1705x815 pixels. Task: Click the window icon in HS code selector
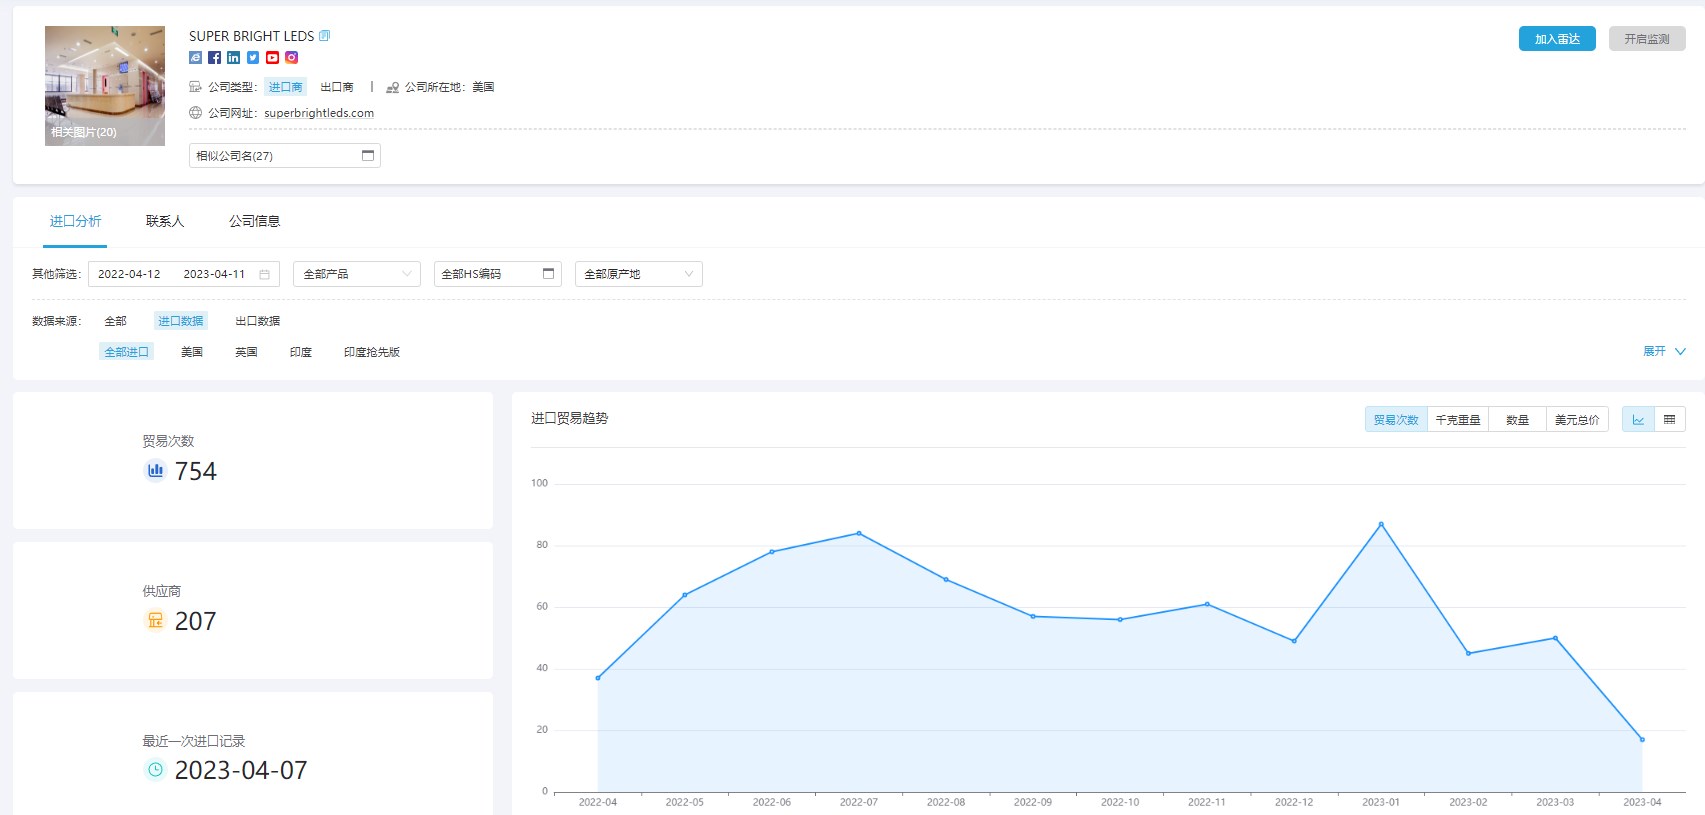548,273
